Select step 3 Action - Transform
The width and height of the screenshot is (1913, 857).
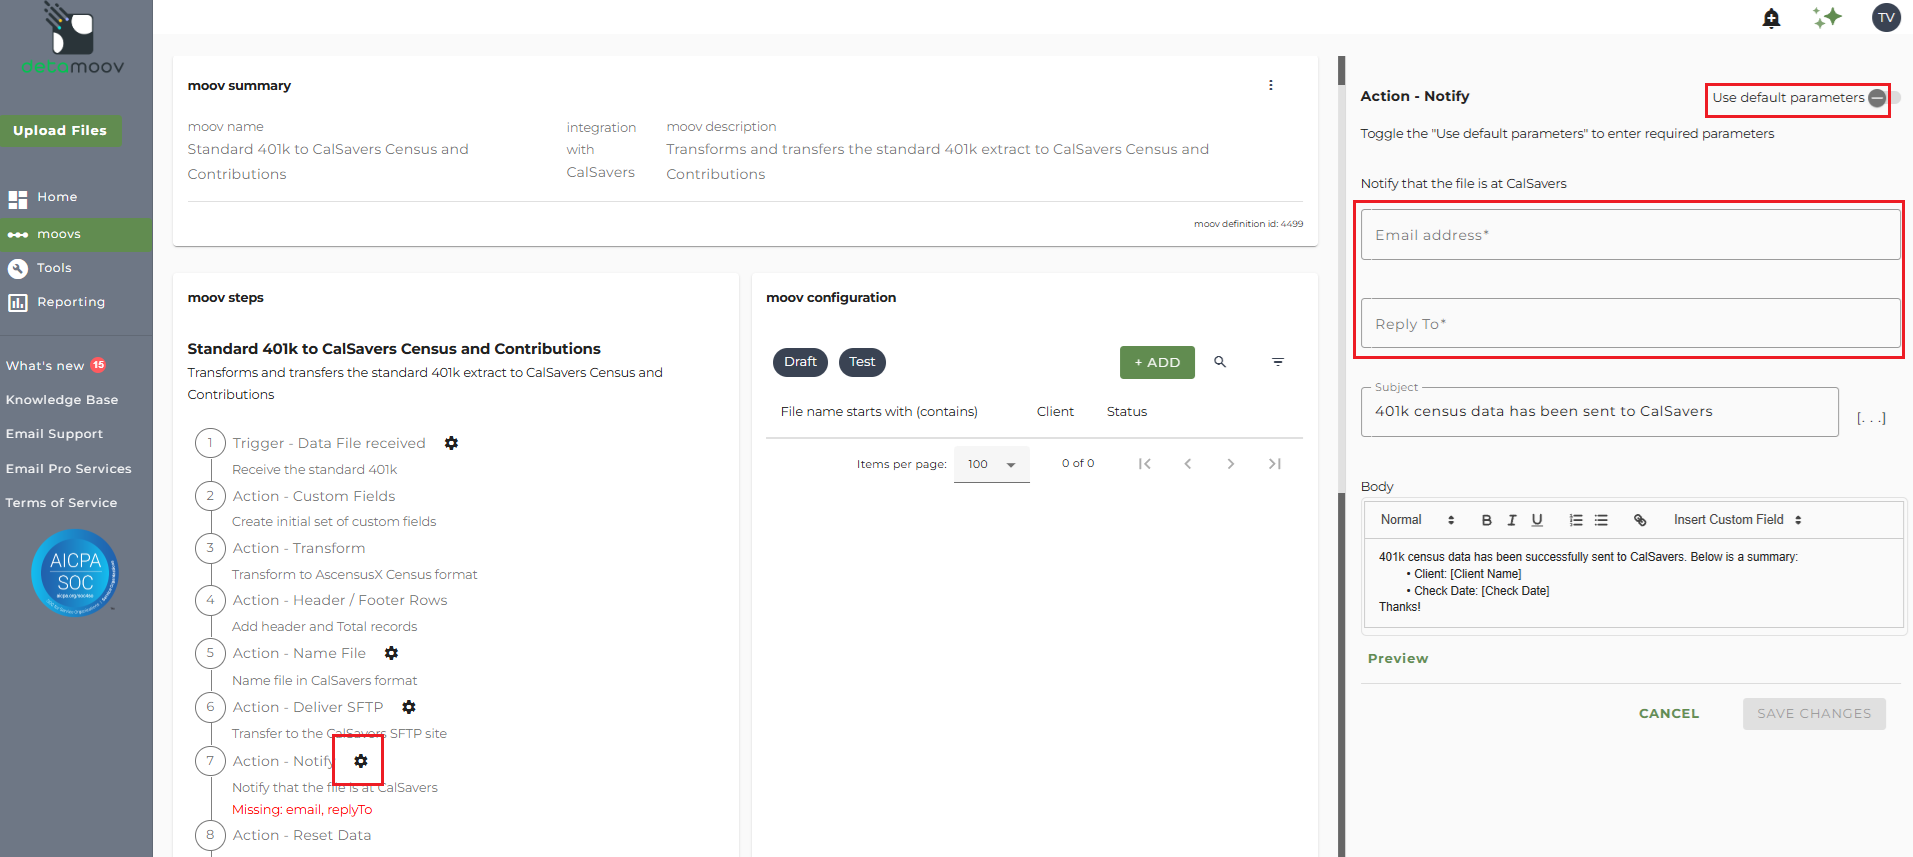pyautogui.click(x=299, y=548)
